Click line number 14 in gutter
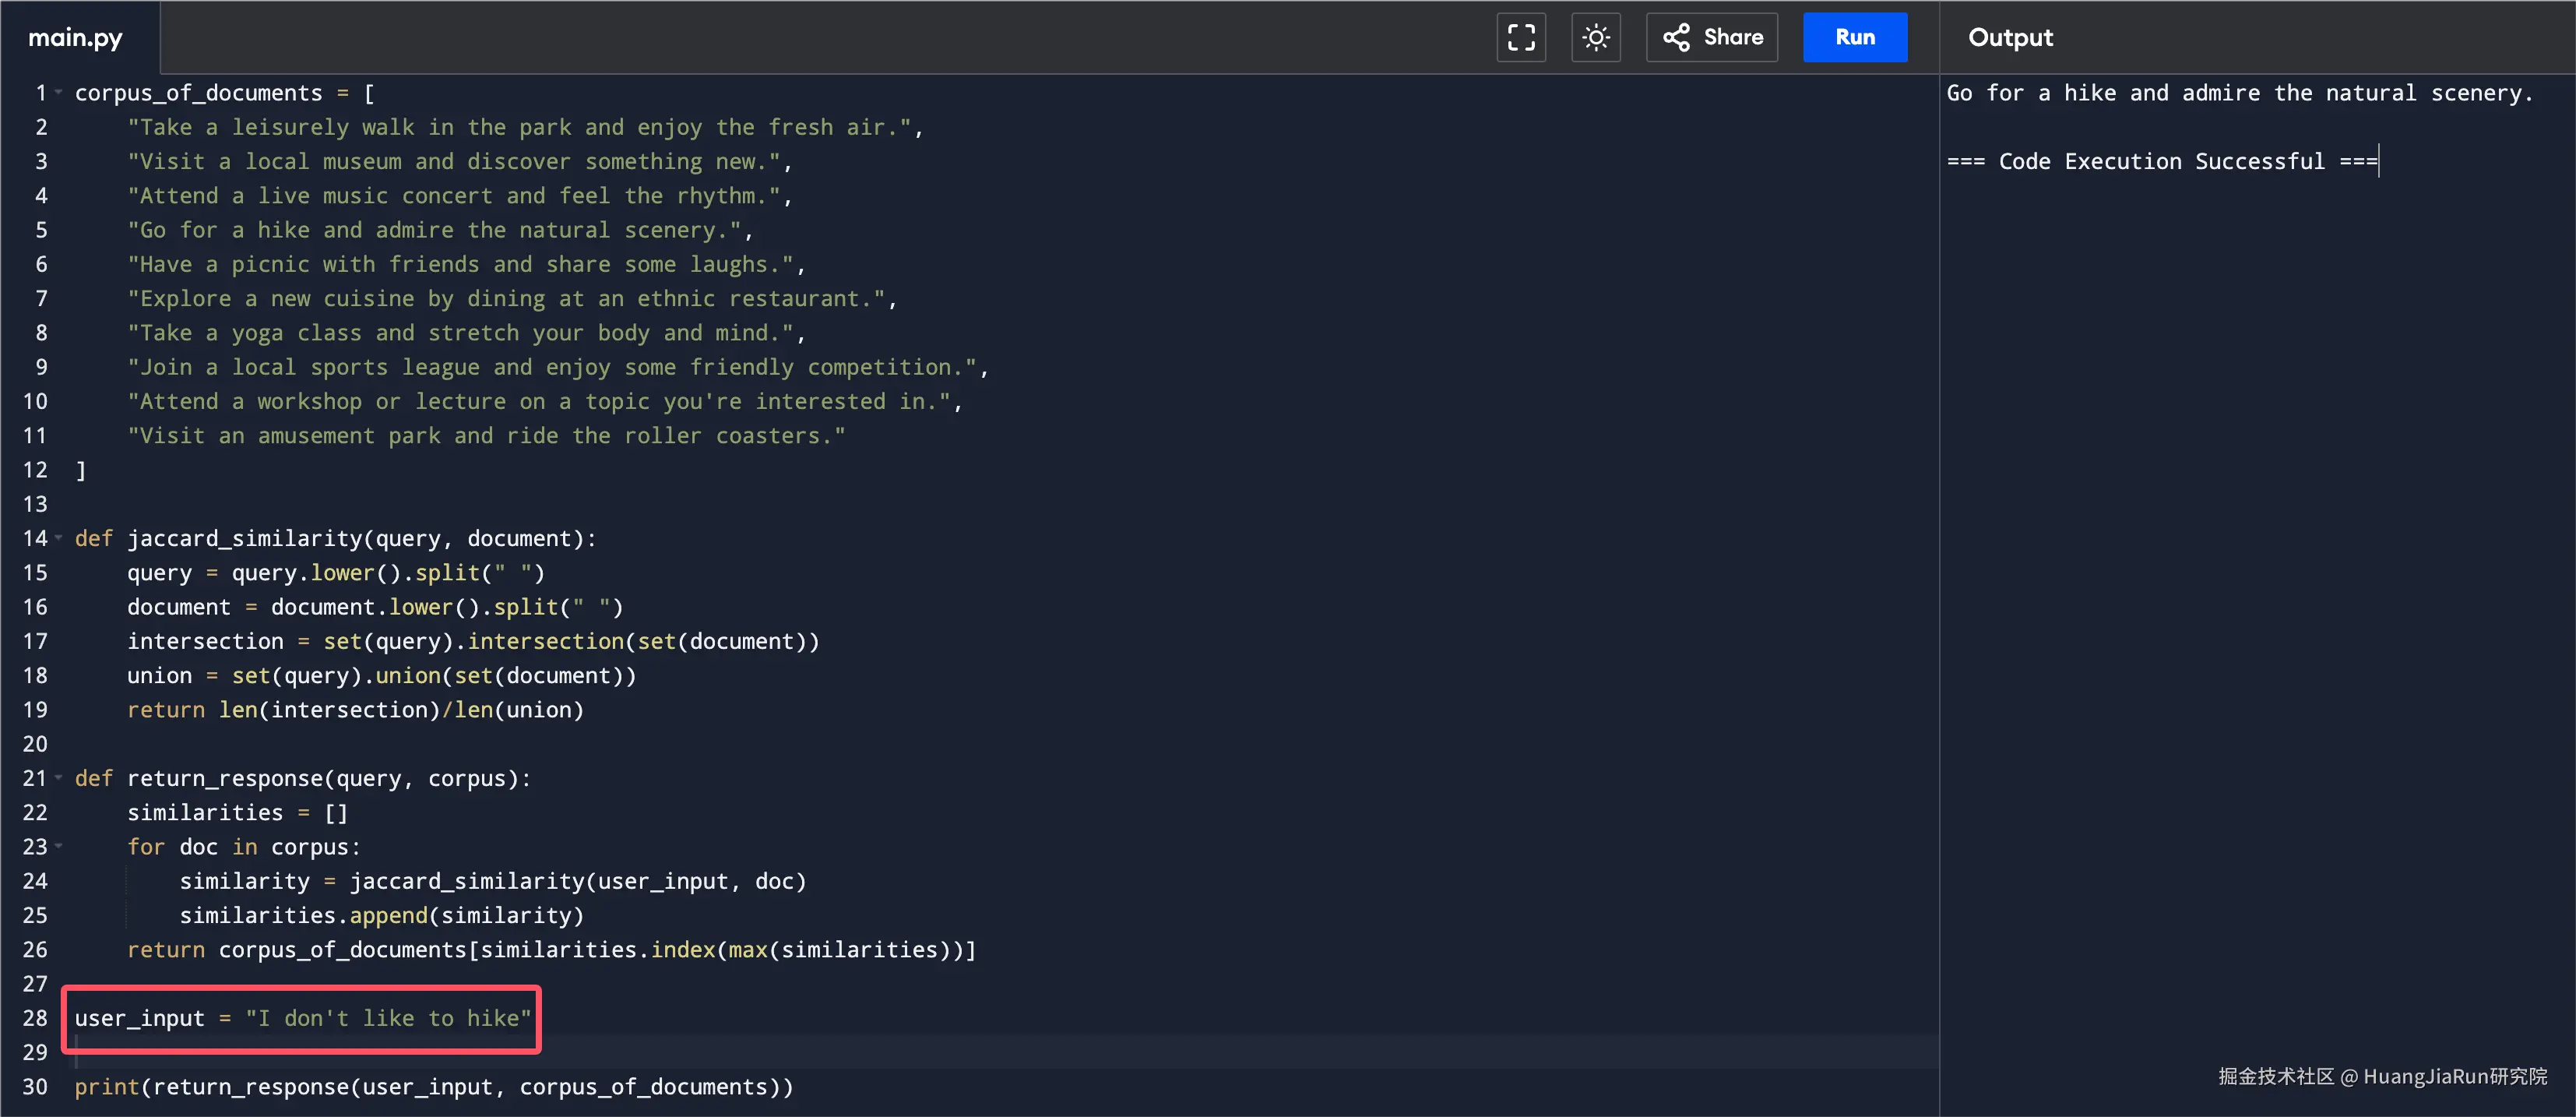This screenshot has height=1117, width=2576. point(35,538)
